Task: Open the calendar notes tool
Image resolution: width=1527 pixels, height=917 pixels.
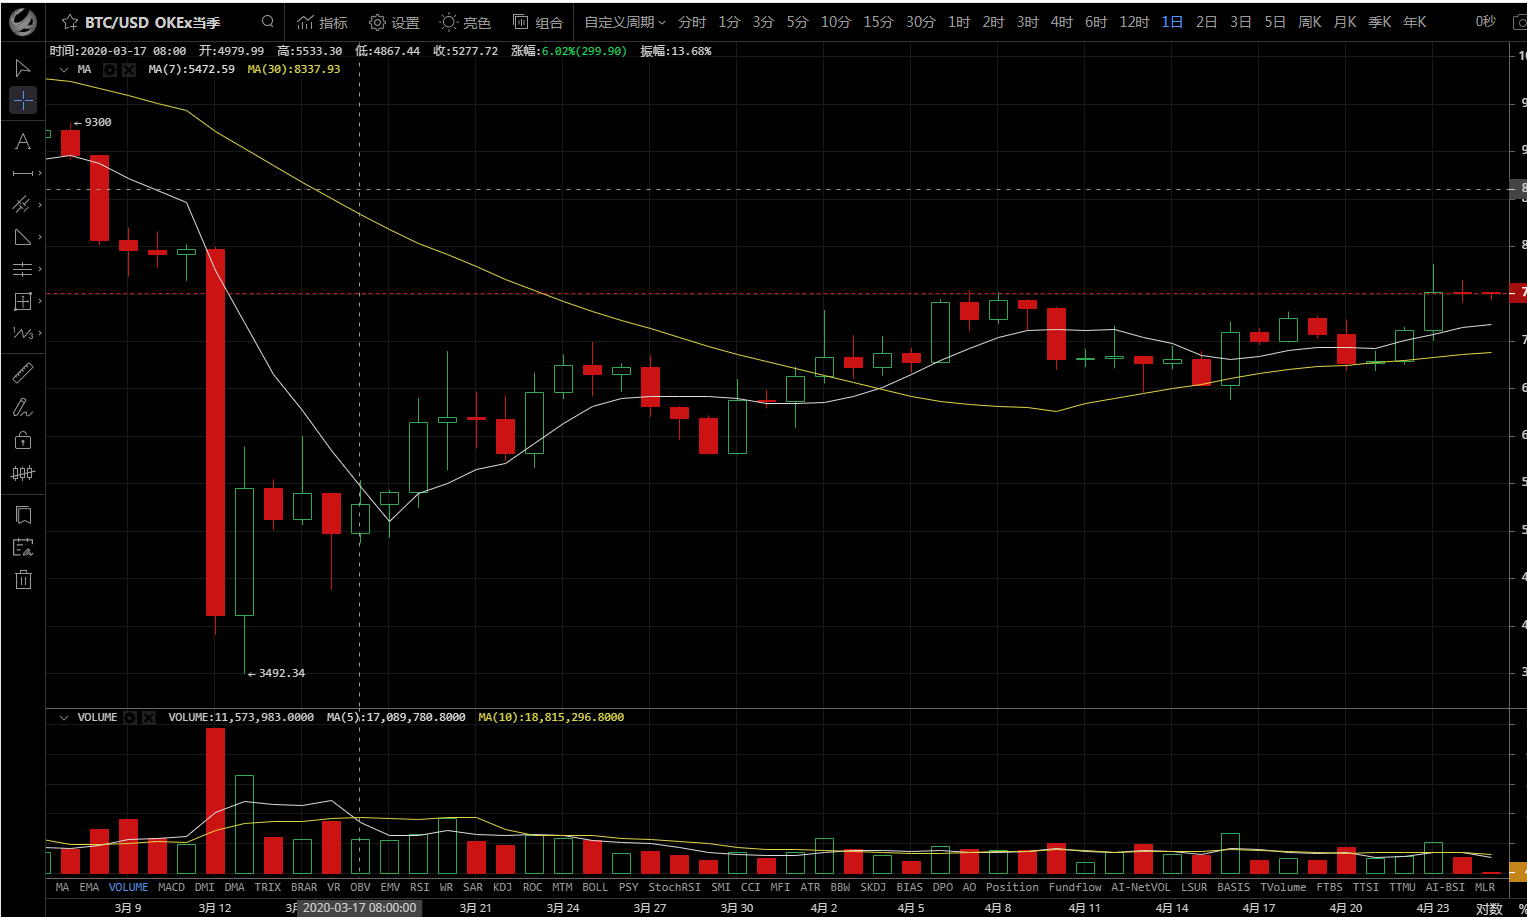Action: point(23,547)
